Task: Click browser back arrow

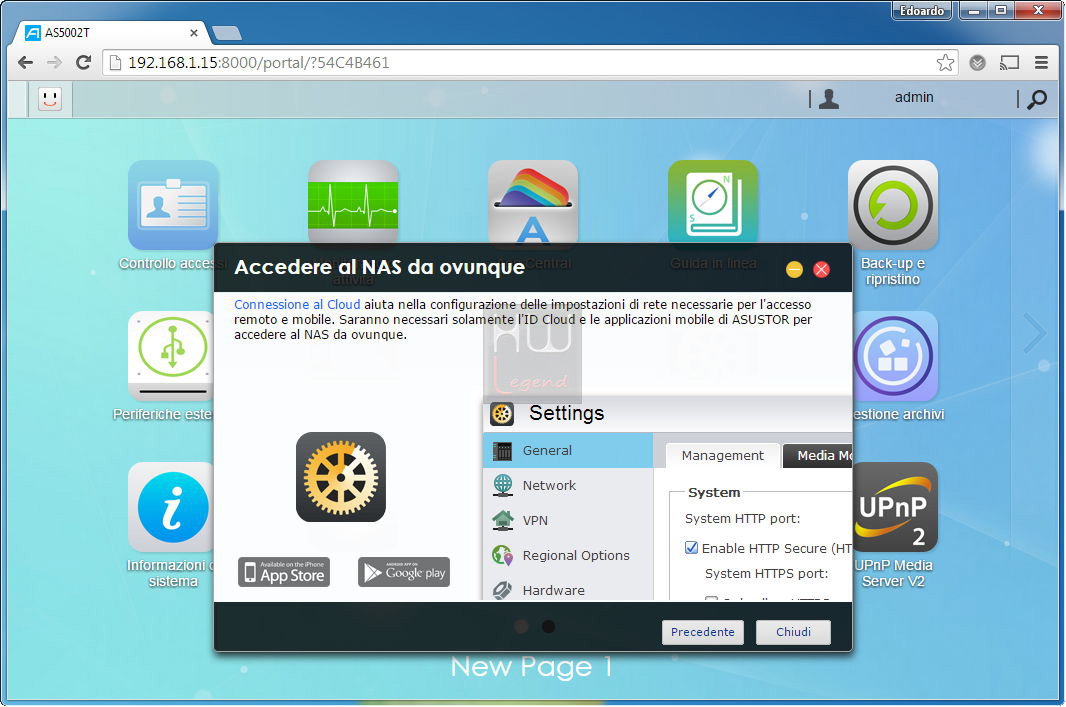Action: tap(26, 63)
